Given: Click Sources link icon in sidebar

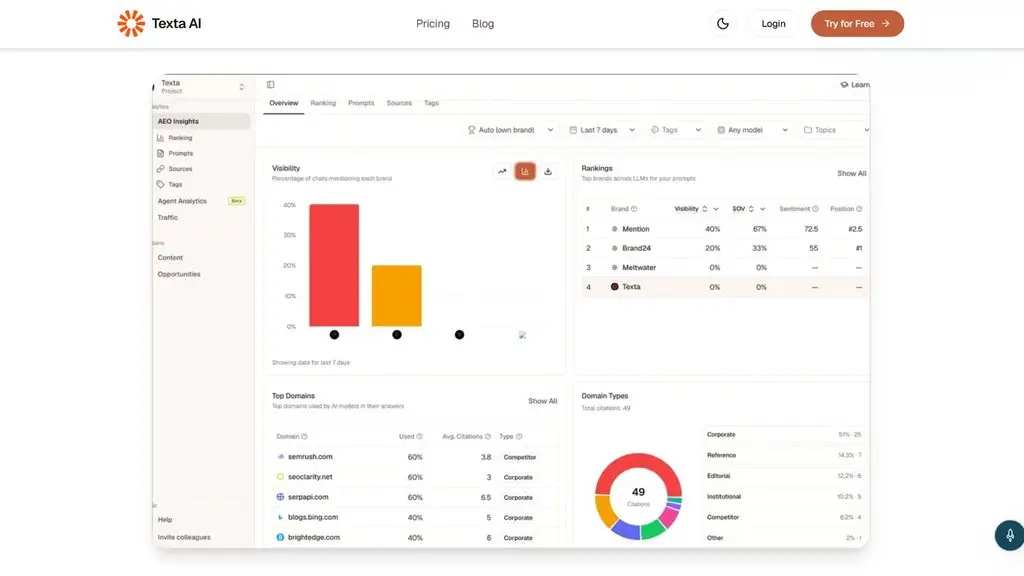Looking at the screenshot, I should click(x=160, y=169).
